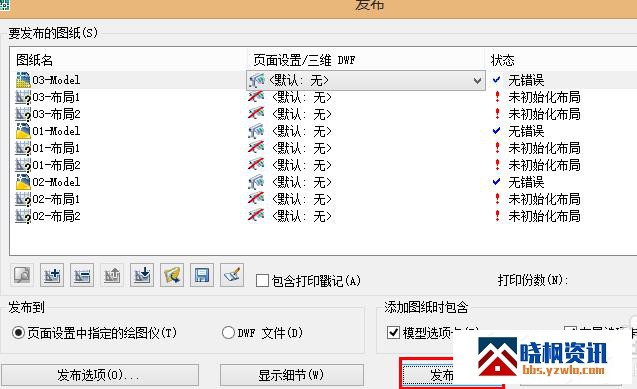Image resolution: width=637 pixels, height=389 pixels.
Task: Click the layout icon beside 02-布局1
Action: [x=23, y=200]
